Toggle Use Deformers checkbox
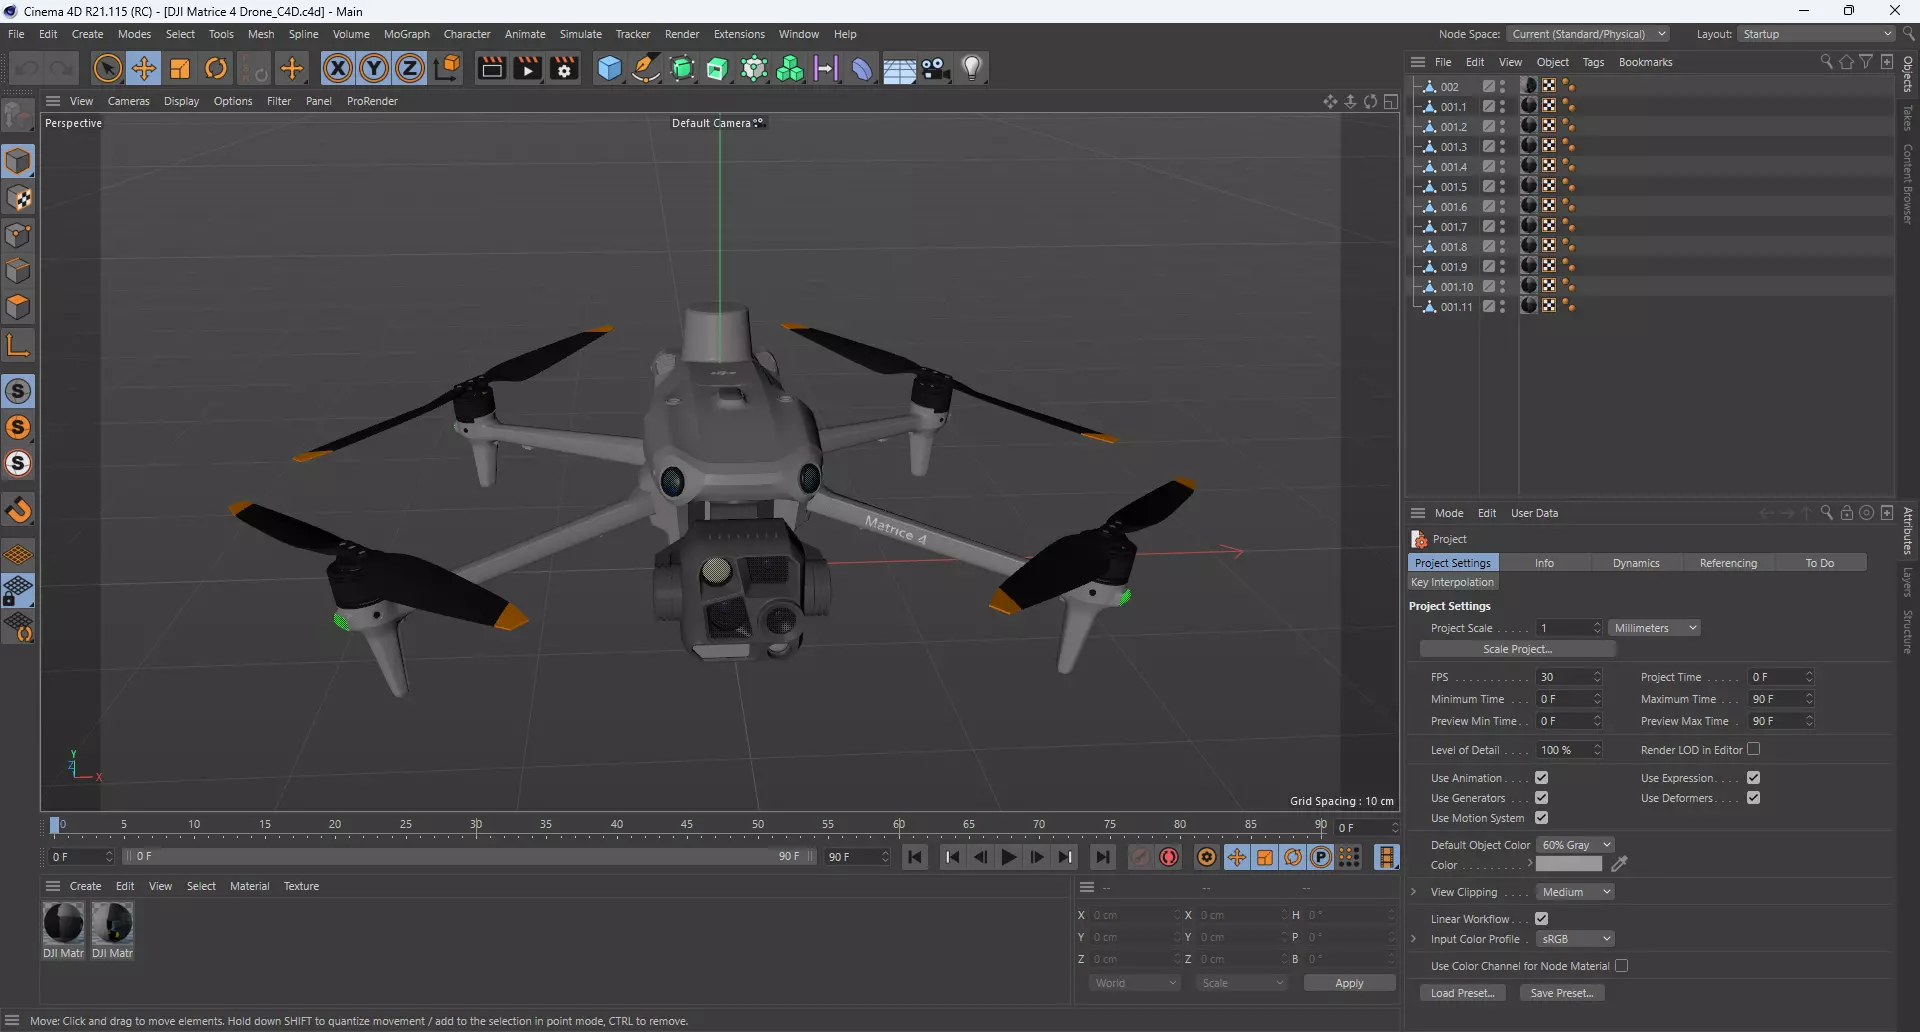Screen dimensions: 1920x1032 point(1753,798)
